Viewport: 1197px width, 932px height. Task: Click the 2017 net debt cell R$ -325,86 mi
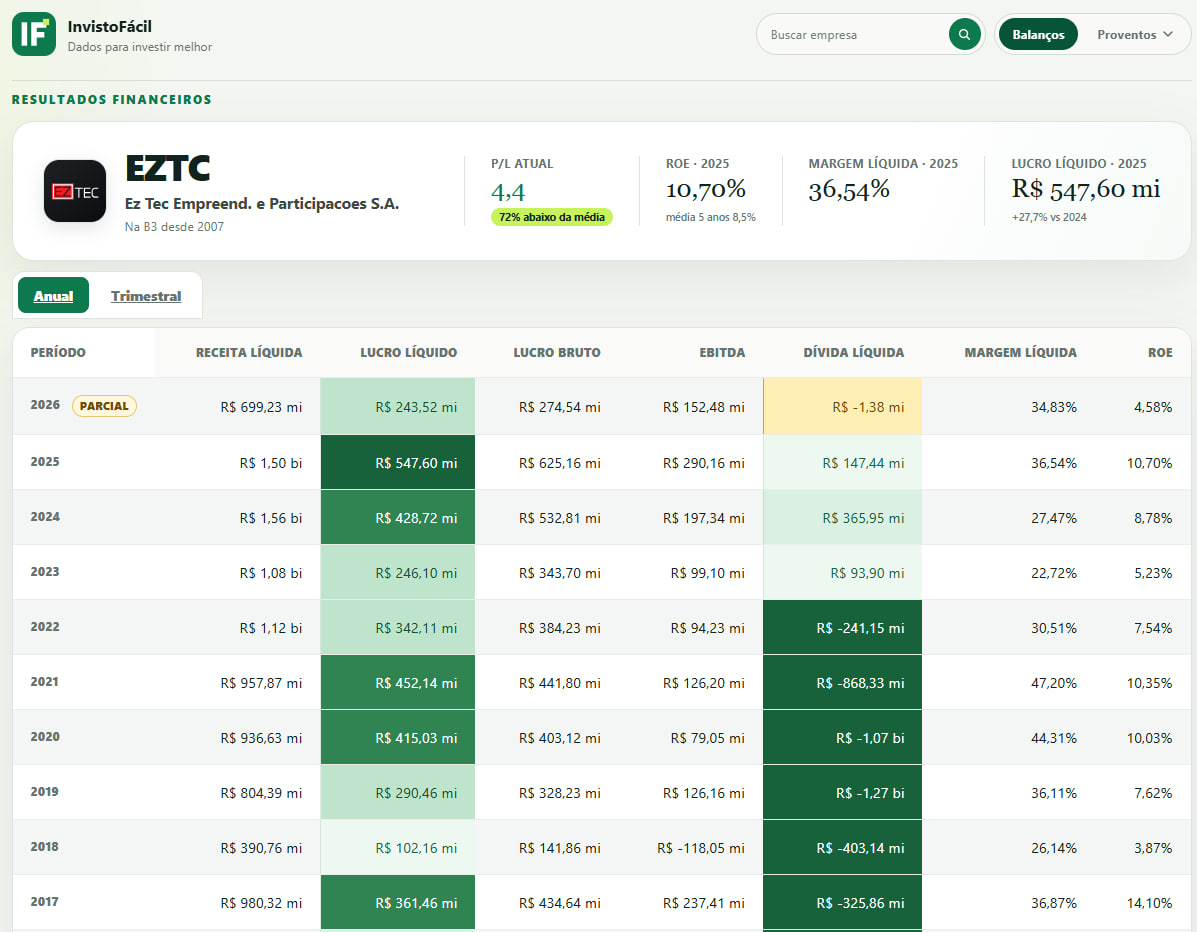click(842, 902)
